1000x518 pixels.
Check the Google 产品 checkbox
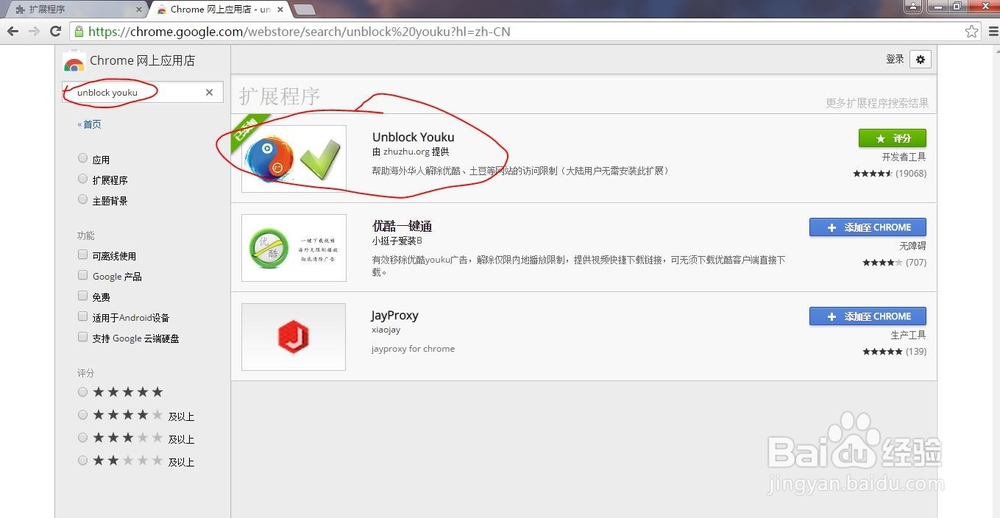82,275
